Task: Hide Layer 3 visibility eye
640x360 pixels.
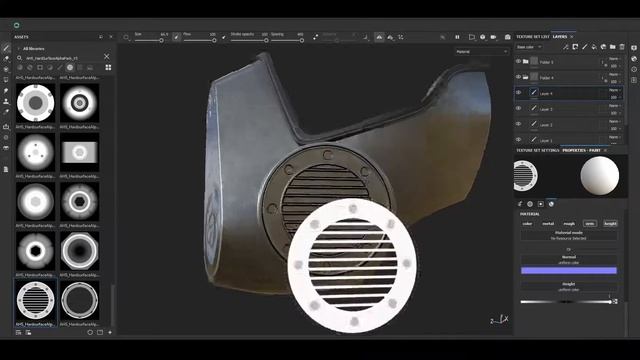Action: 518,108
